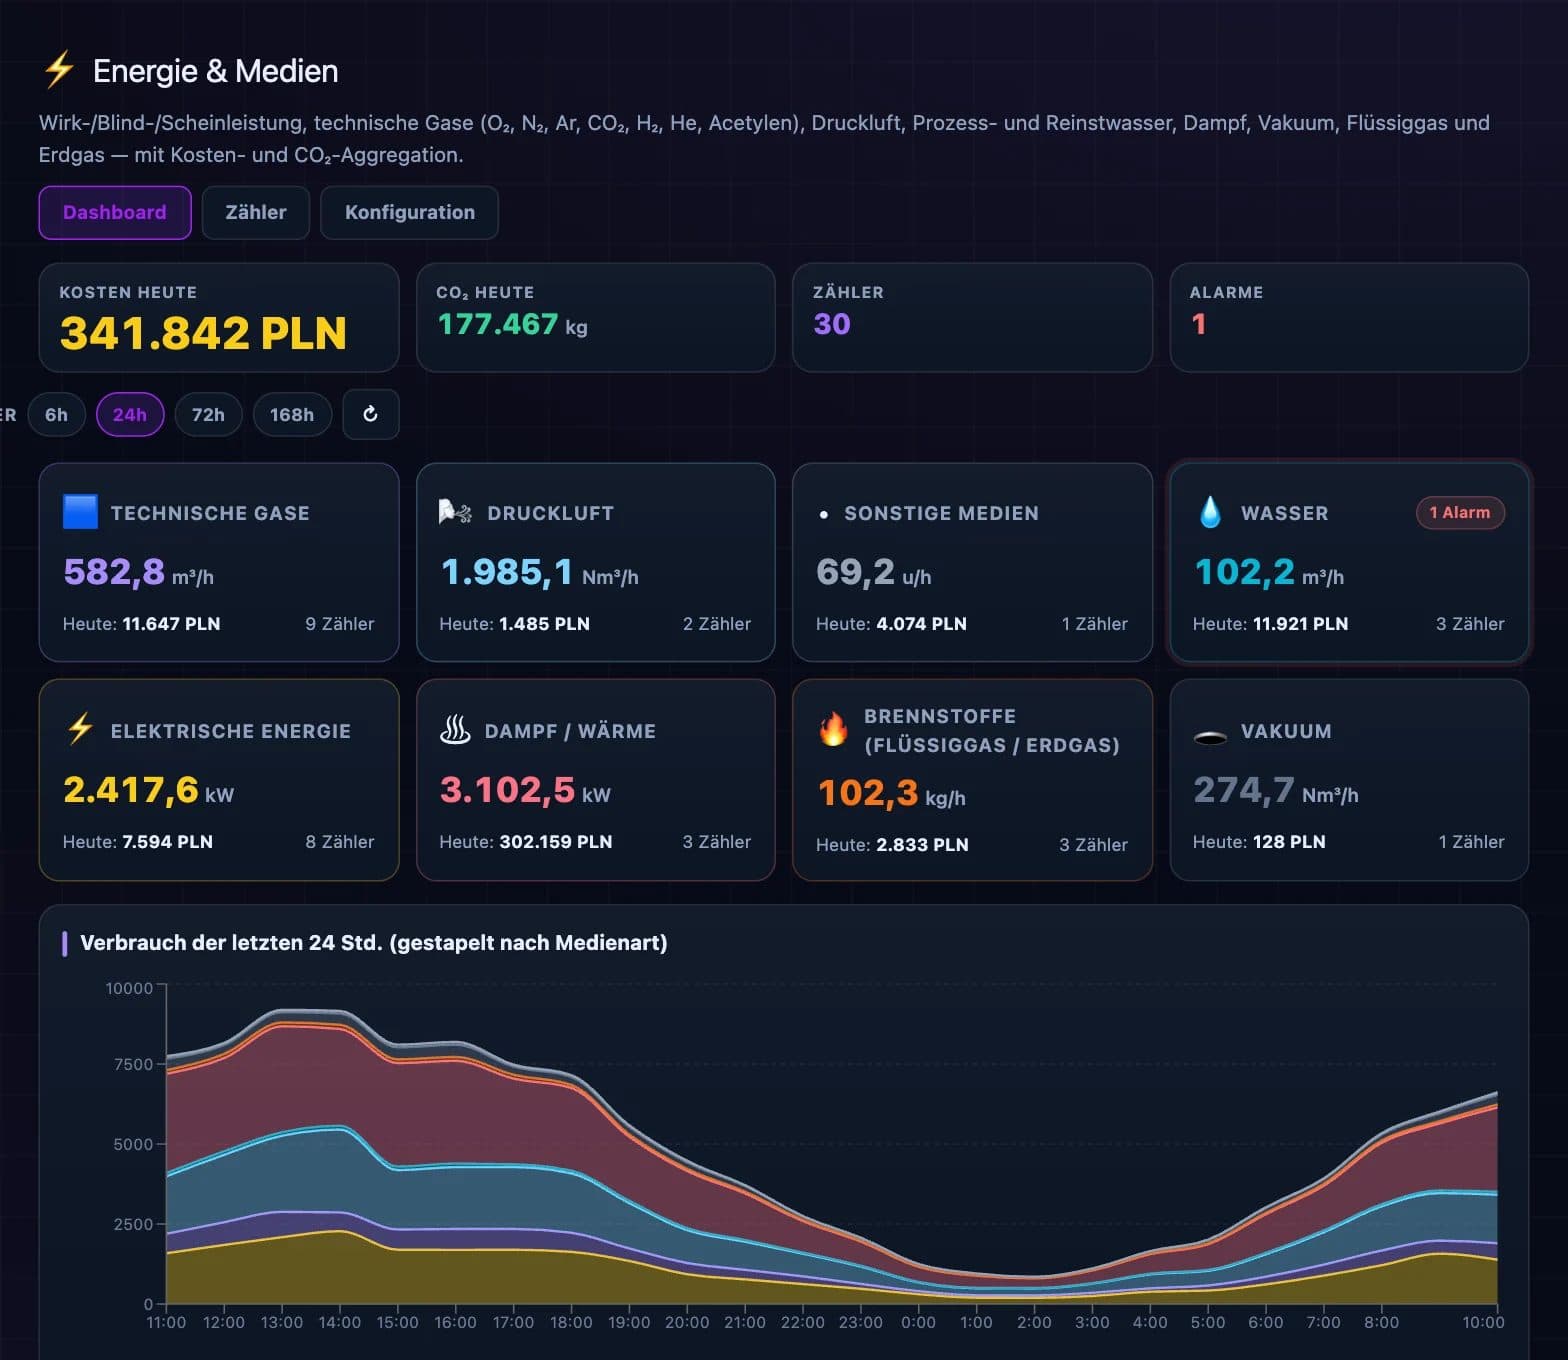Click the VAKUUM card heading
This screenshot has height=1360, width=1568.
(1286, 731)
